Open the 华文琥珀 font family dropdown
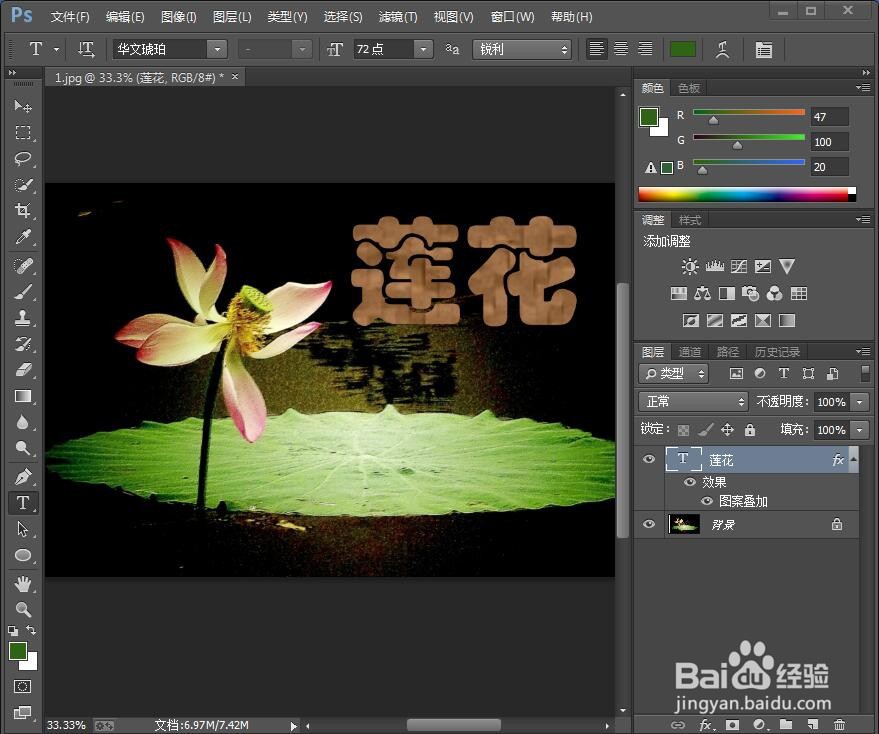The height and width of the screenshot is (734, 879). [x=217, y=49]
